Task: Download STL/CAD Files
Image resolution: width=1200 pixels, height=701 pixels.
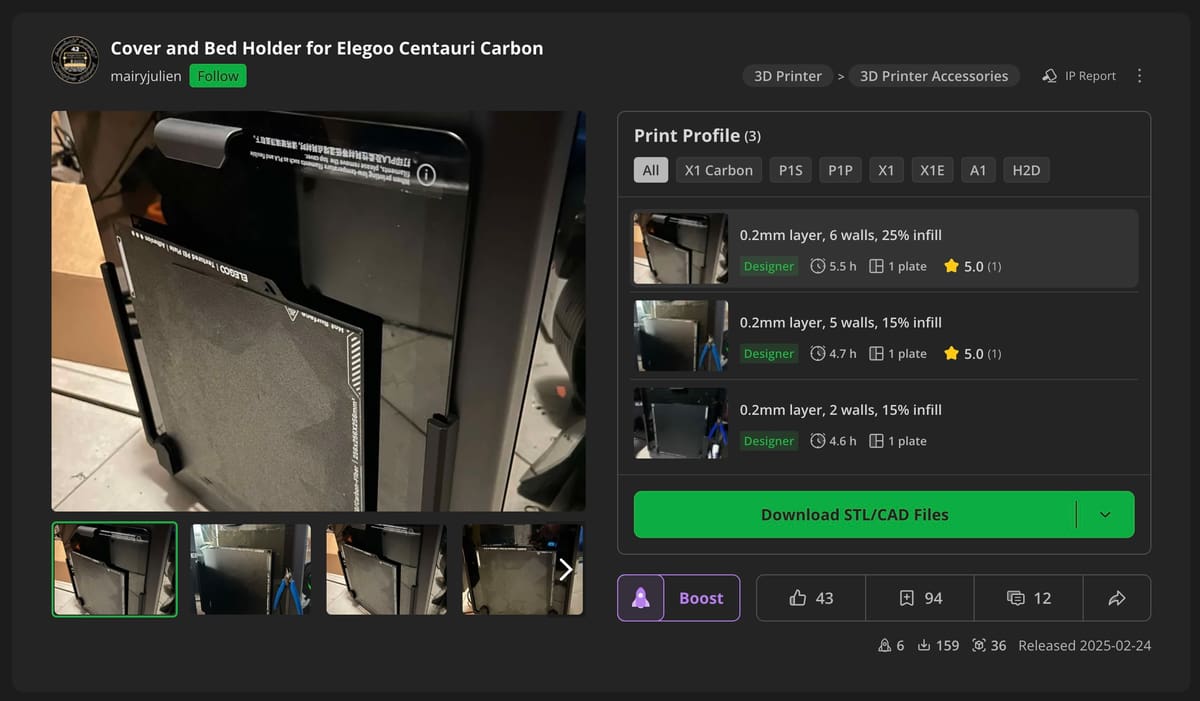Action: pos(855,515)
